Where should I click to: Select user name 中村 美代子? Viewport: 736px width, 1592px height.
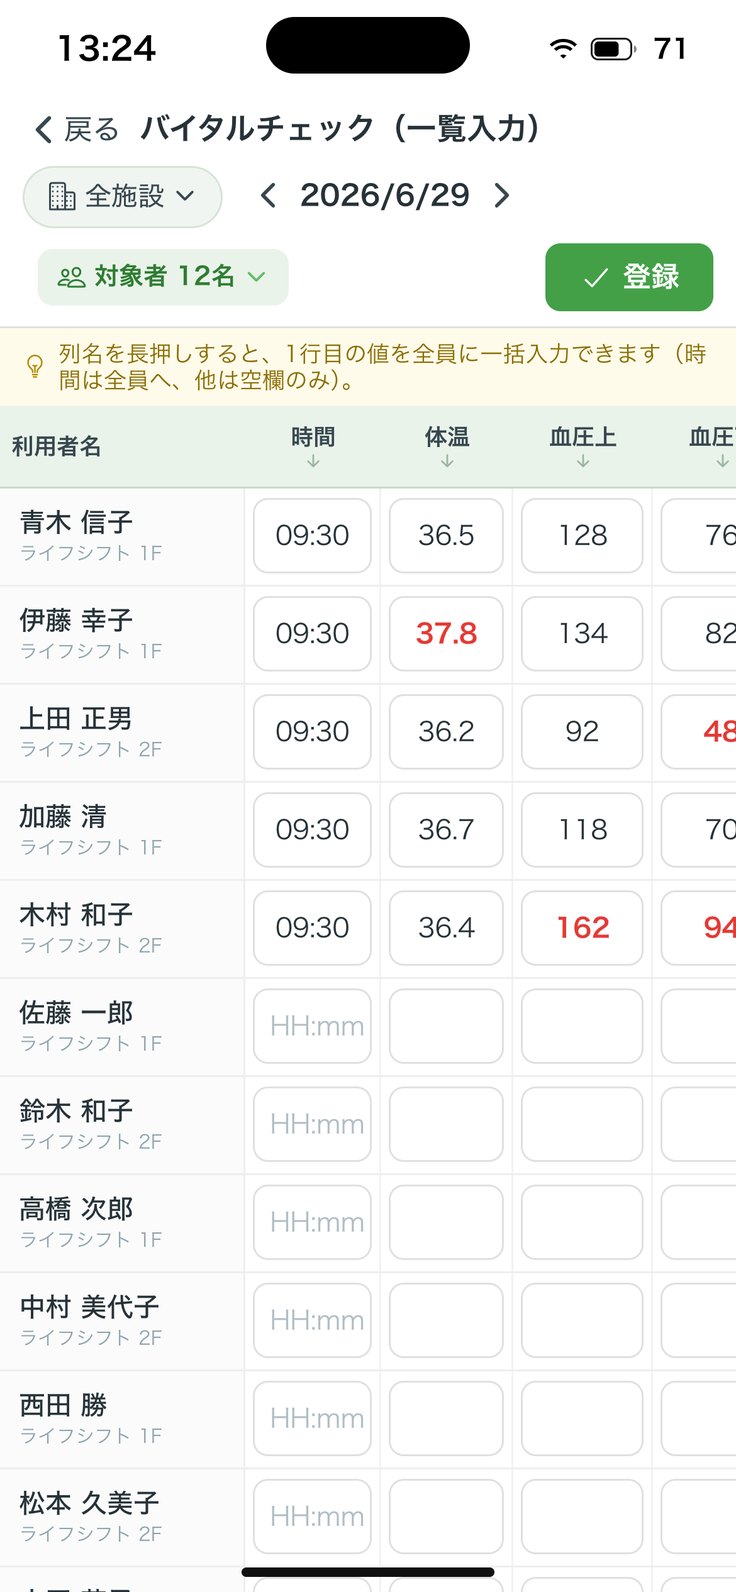[89, 1306]
